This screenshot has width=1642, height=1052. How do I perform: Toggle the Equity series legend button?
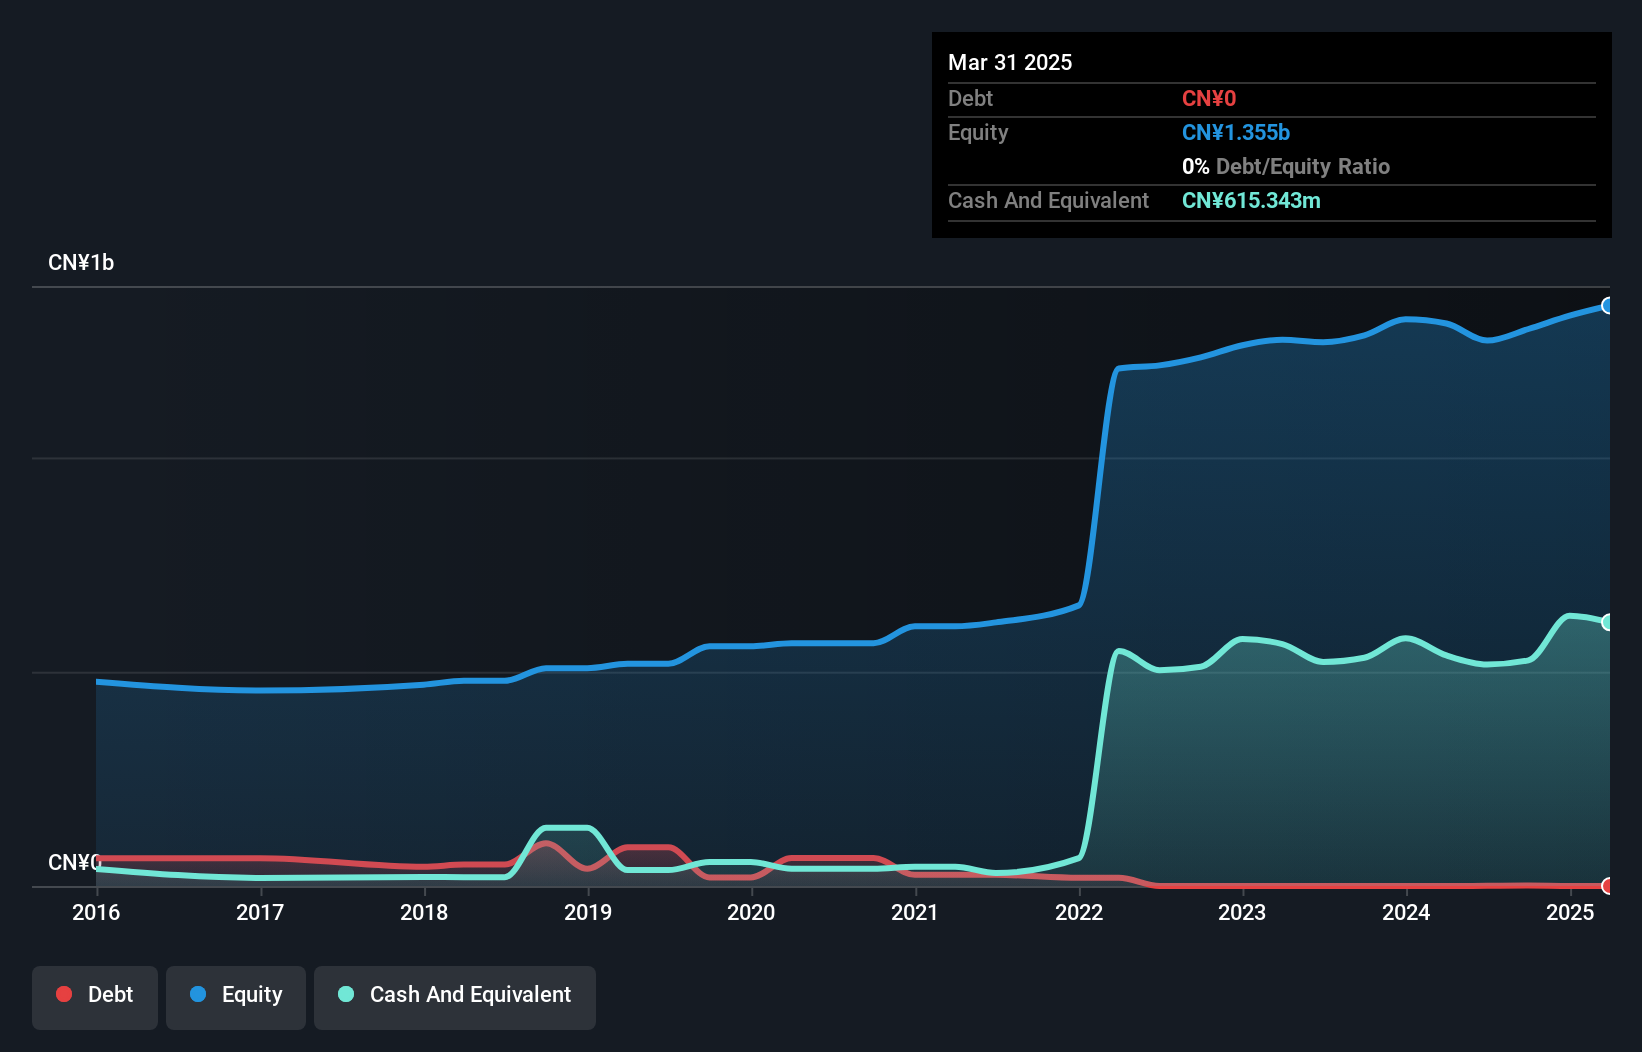236,997
